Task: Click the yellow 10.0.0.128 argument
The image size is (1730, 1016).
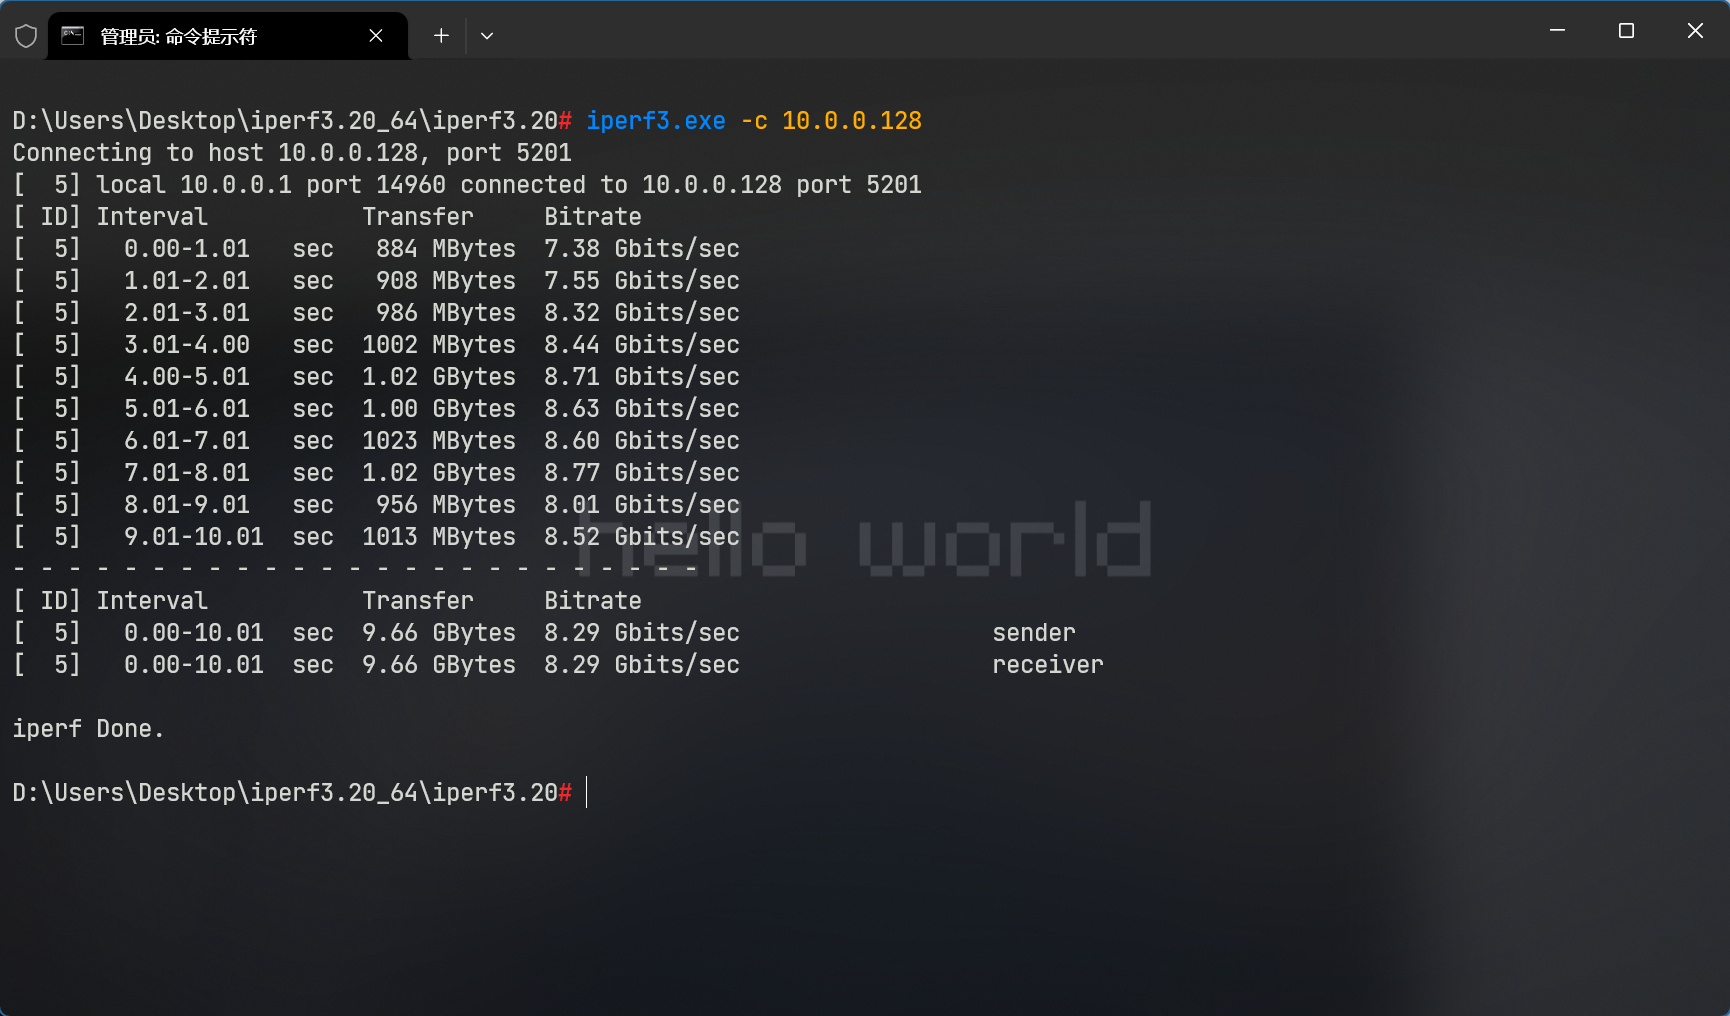Action: point(851,121)
